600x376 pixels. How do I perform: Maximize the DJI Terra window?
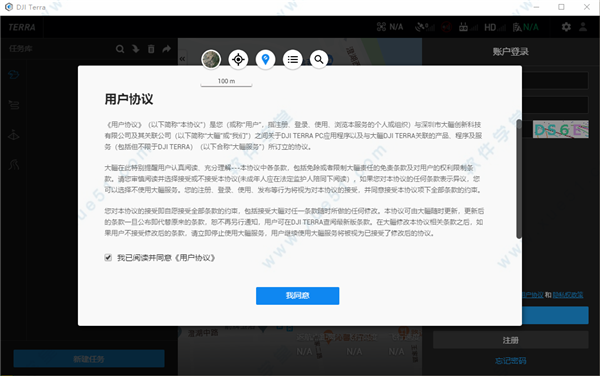pyautogui.click(x=561, y=7)
